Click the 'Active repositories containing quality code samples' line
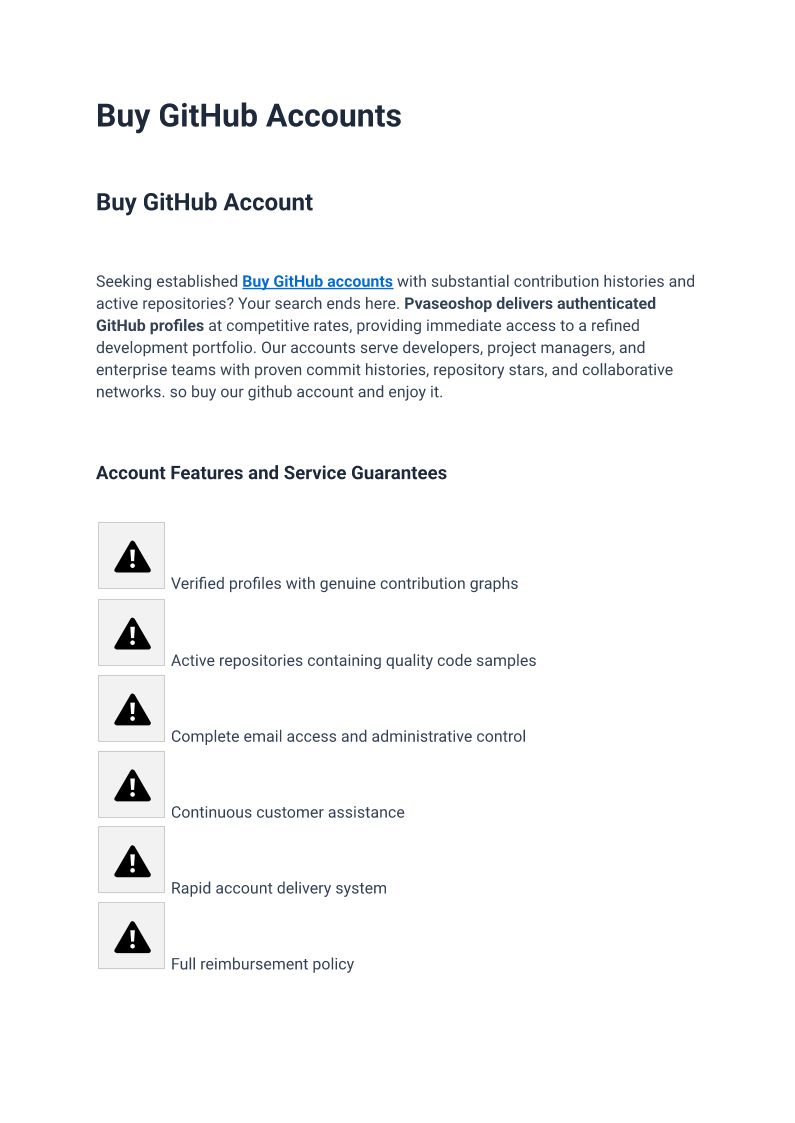 point(353,661)
